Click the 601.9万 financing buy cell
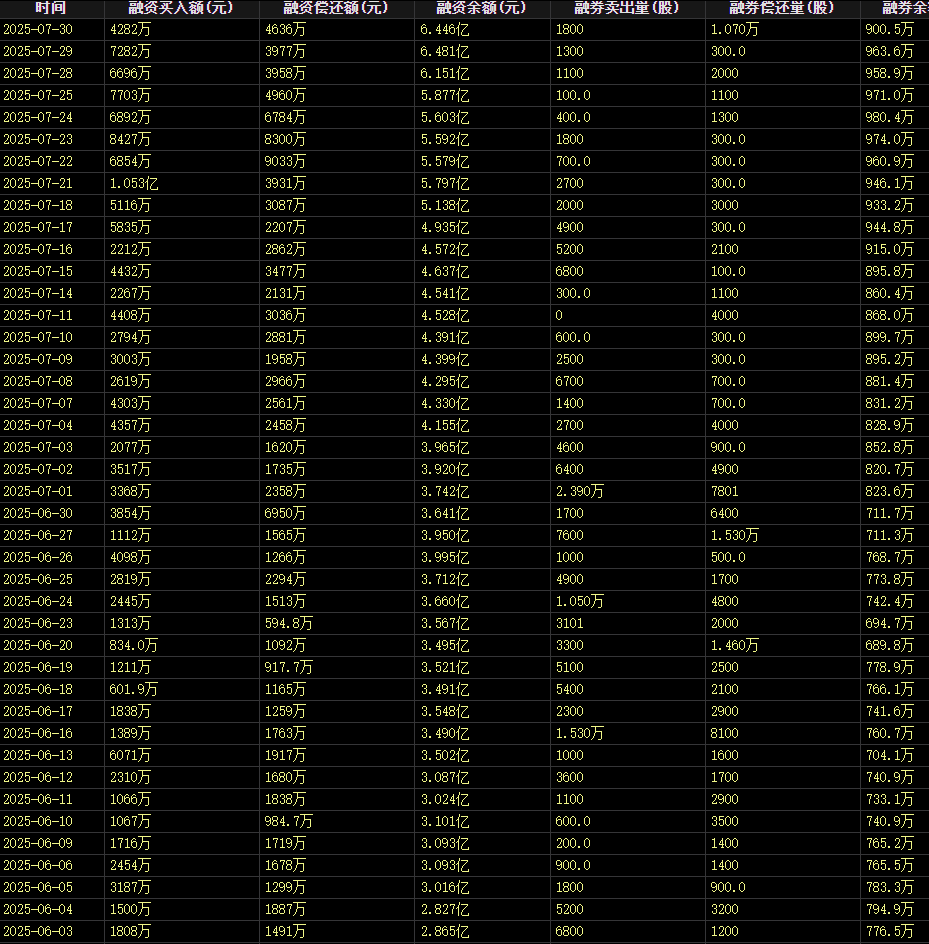929x944 pixels. pyautogui.click(x=134, y=690)
